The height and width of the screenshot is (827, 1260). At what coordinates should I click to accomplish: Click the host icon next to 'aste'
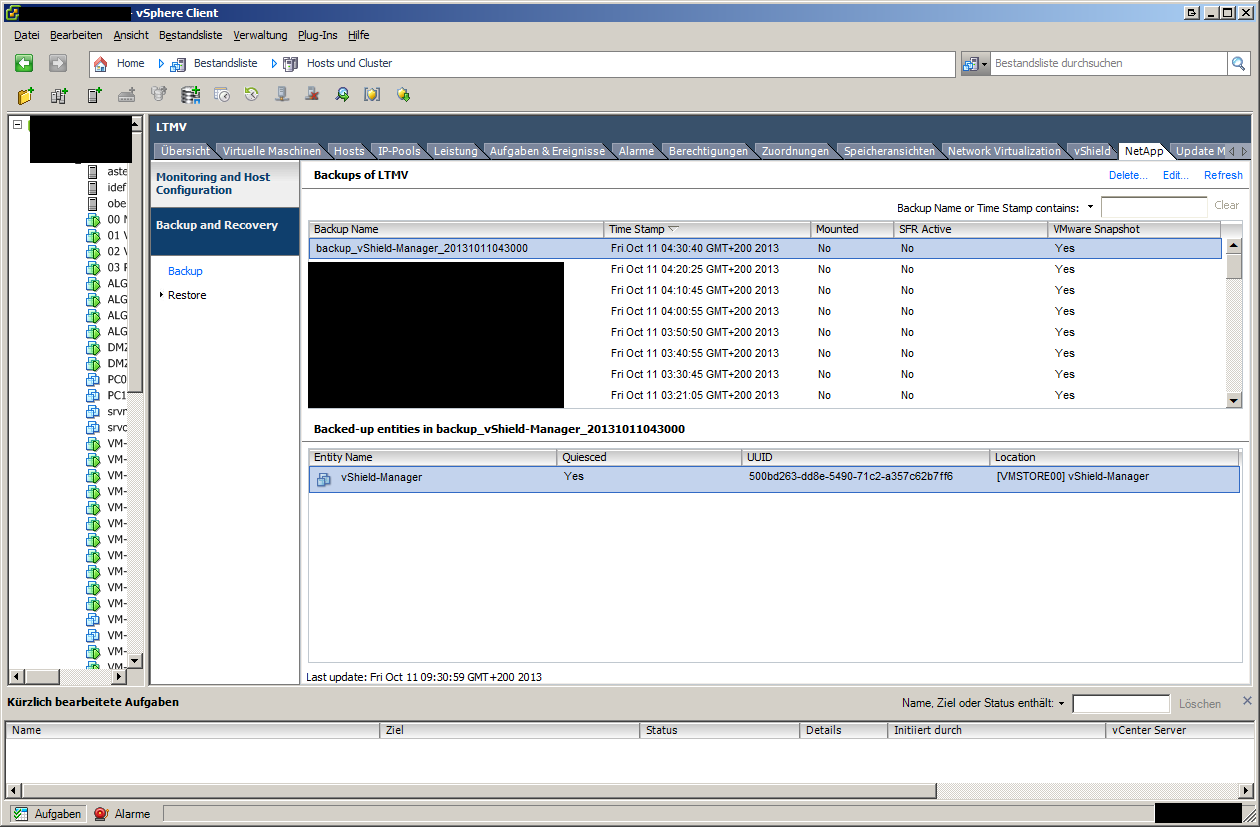[x=94, y=171]
